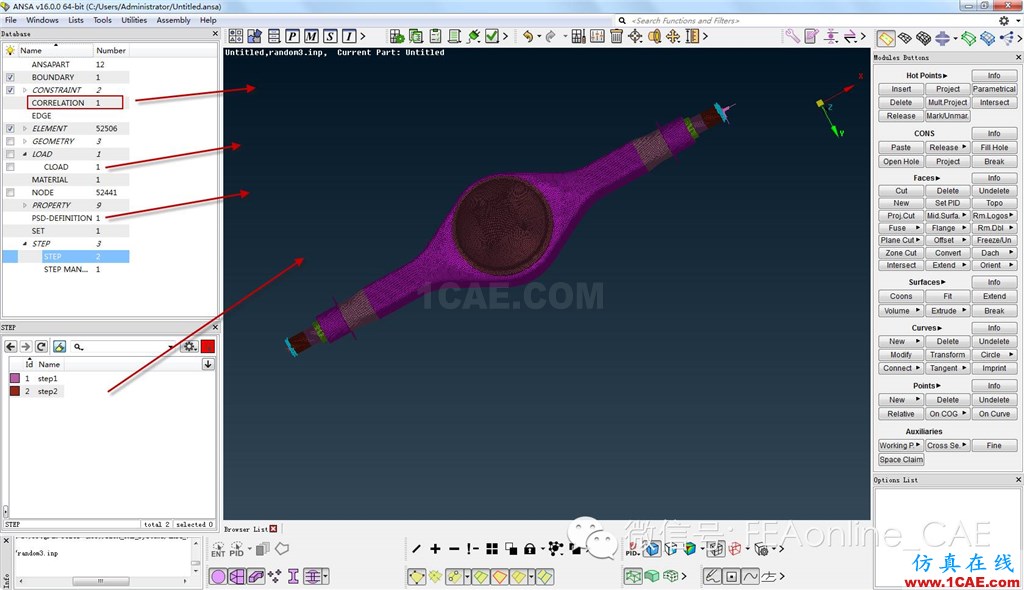This screenshot has height=590, width=1024.
Task: Click the highlight brush icon in STEP panel
Action: coord(59,346)
